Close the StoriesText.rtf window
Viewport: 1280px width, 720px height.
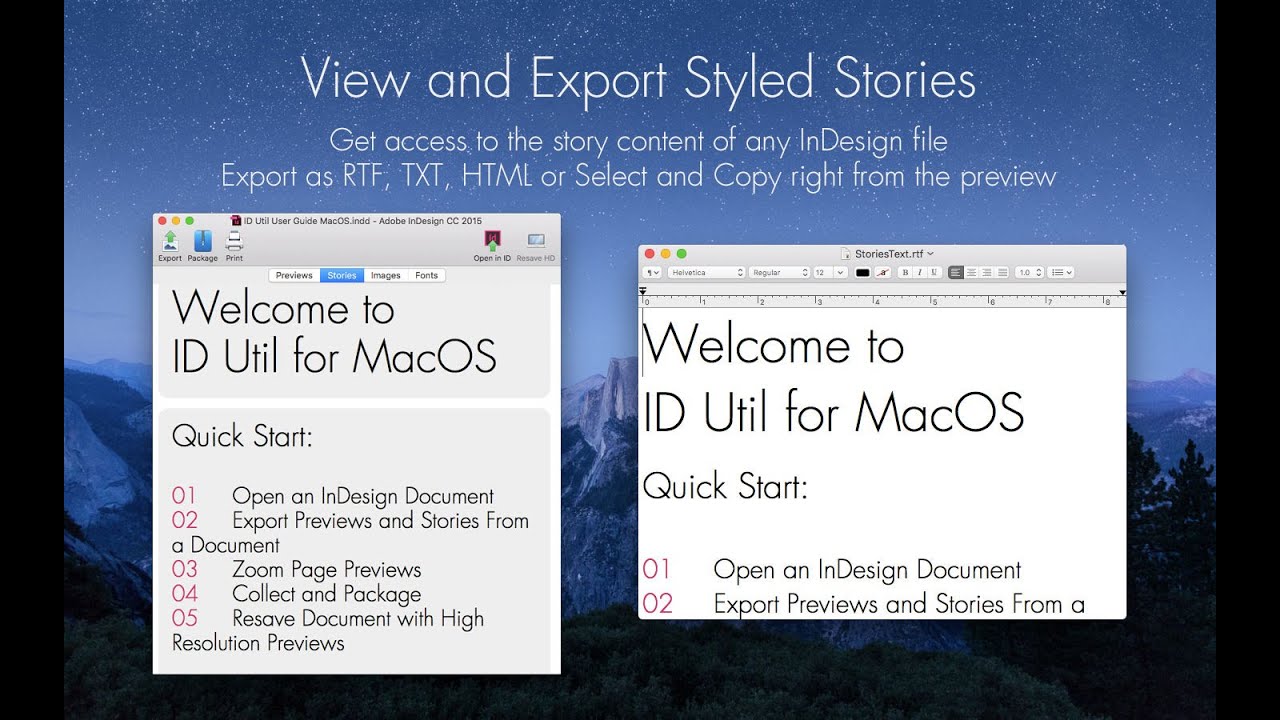[x=650, y=254]
